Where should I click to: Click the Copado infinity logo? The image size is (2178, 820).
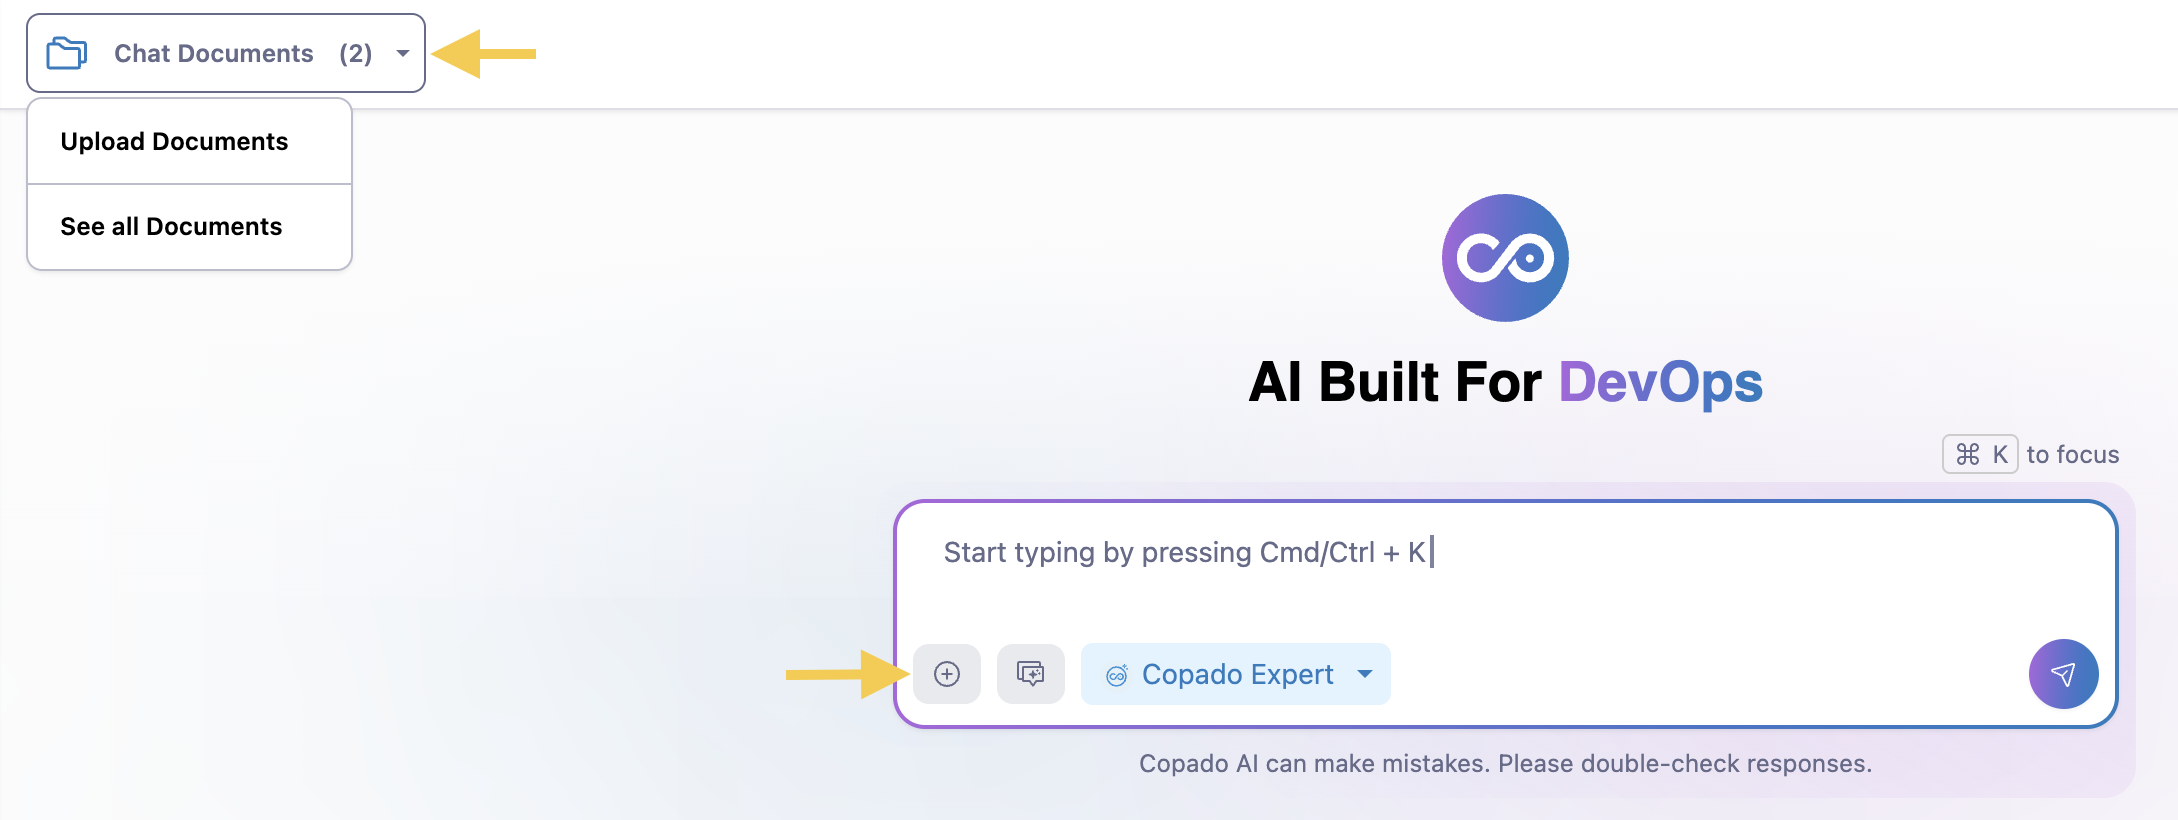click(1504, 258)
